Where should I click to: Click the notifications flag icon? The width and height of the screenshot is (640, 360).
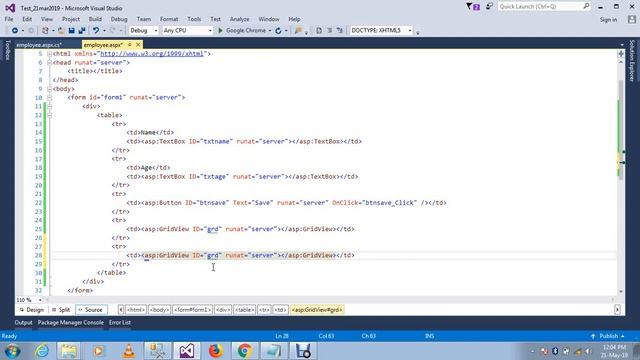(x=473, y=7)
